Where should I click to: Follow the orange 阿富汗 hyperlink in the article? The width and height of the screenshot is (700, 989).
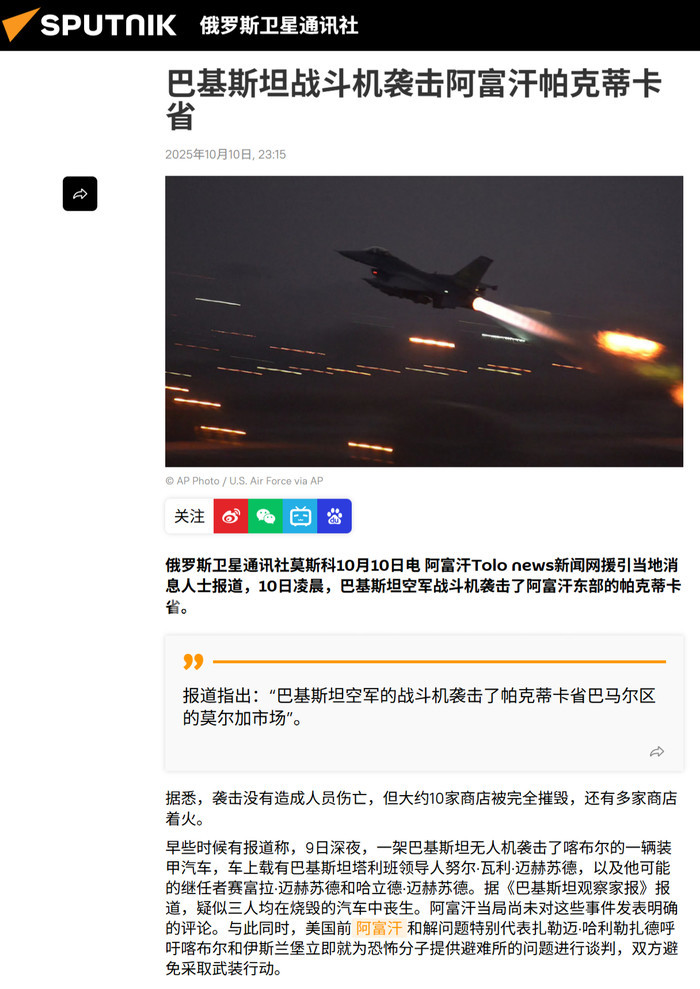378,928
